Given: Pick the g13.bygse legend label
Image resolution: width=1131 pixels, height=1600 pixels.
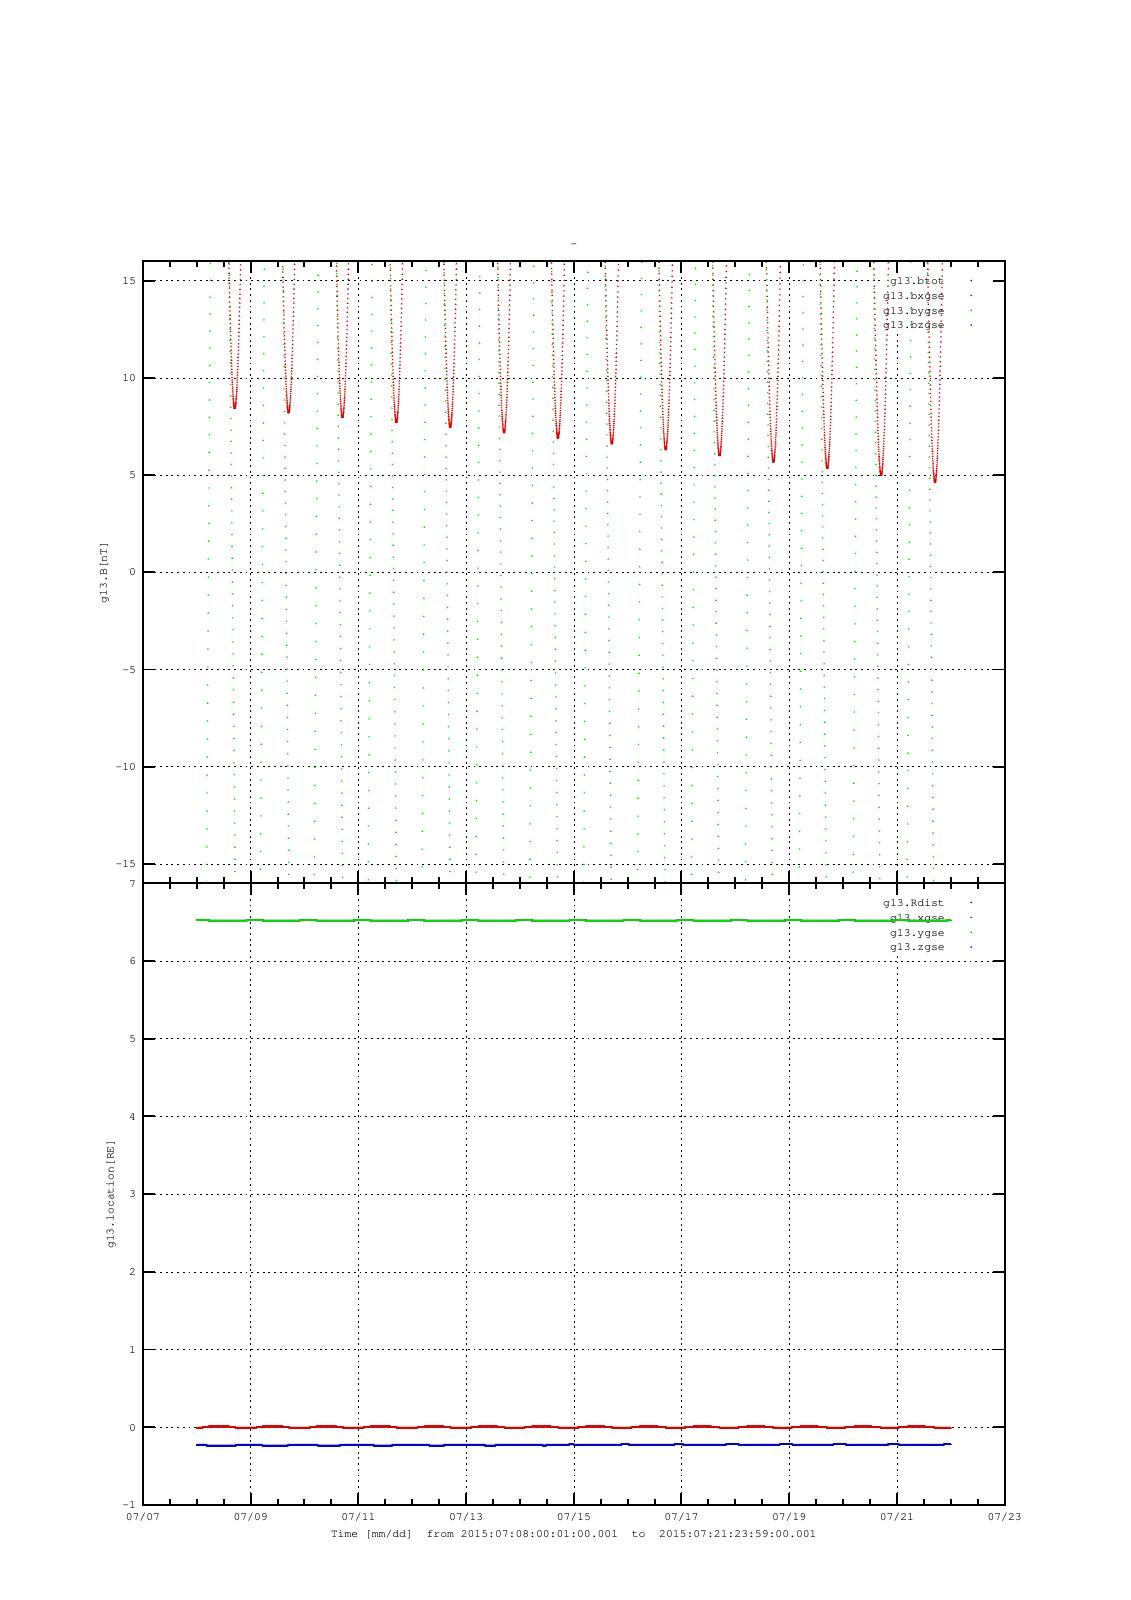Looking at the screenshot, I should [914, 311].
